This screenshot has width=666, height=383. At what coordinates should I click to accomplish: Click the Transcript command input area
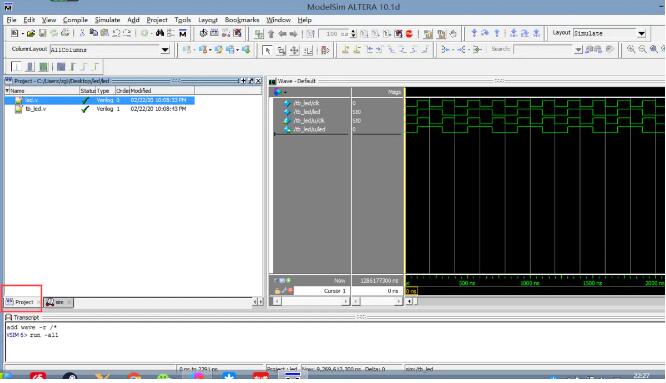(x=335, y=343)
